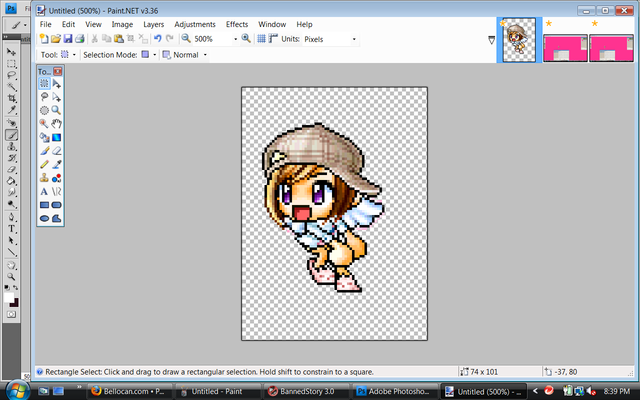The height and width of the screenshot is (400, 640).
Task: Open the Layers menu
Action: click(153, 24)
